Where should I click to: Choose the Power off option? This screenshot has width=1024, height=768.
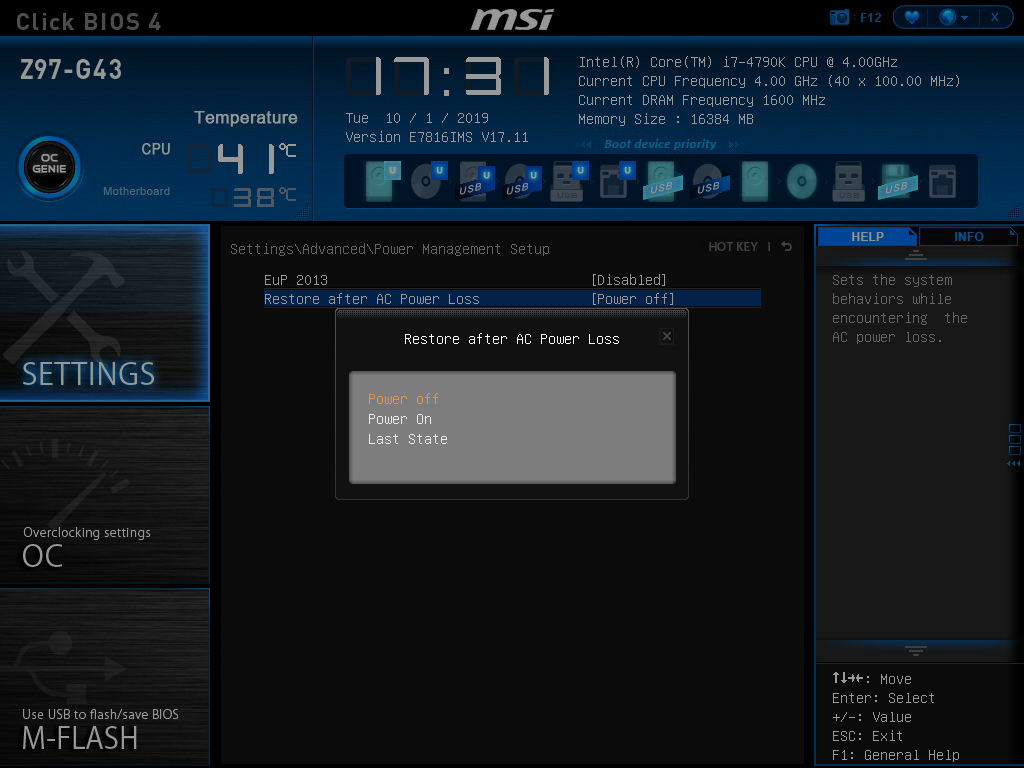point(403,399)
